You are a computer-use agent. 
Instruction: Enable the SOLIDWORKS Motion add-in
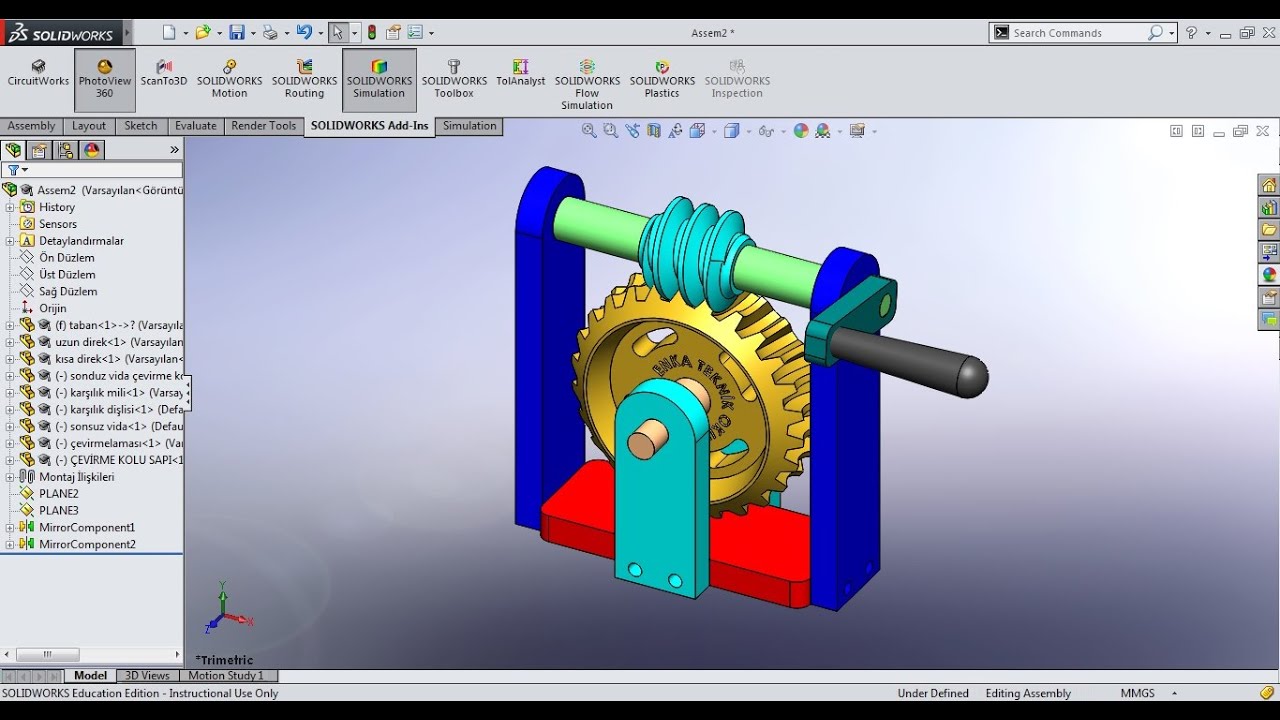tap(229, 80)
